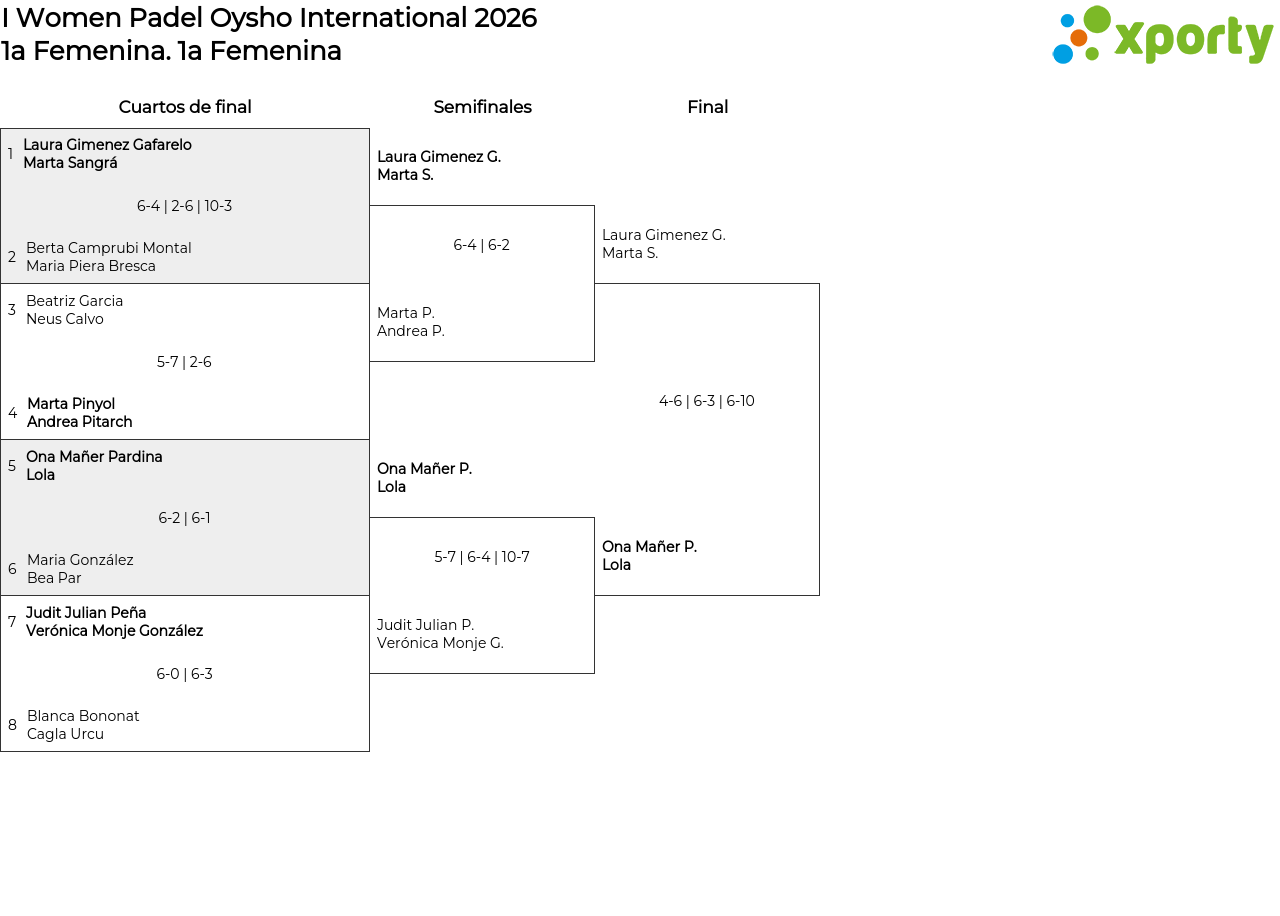Open the semifinal 6-4 | 6-2 score
The image size is (1280, 916).
481,245
